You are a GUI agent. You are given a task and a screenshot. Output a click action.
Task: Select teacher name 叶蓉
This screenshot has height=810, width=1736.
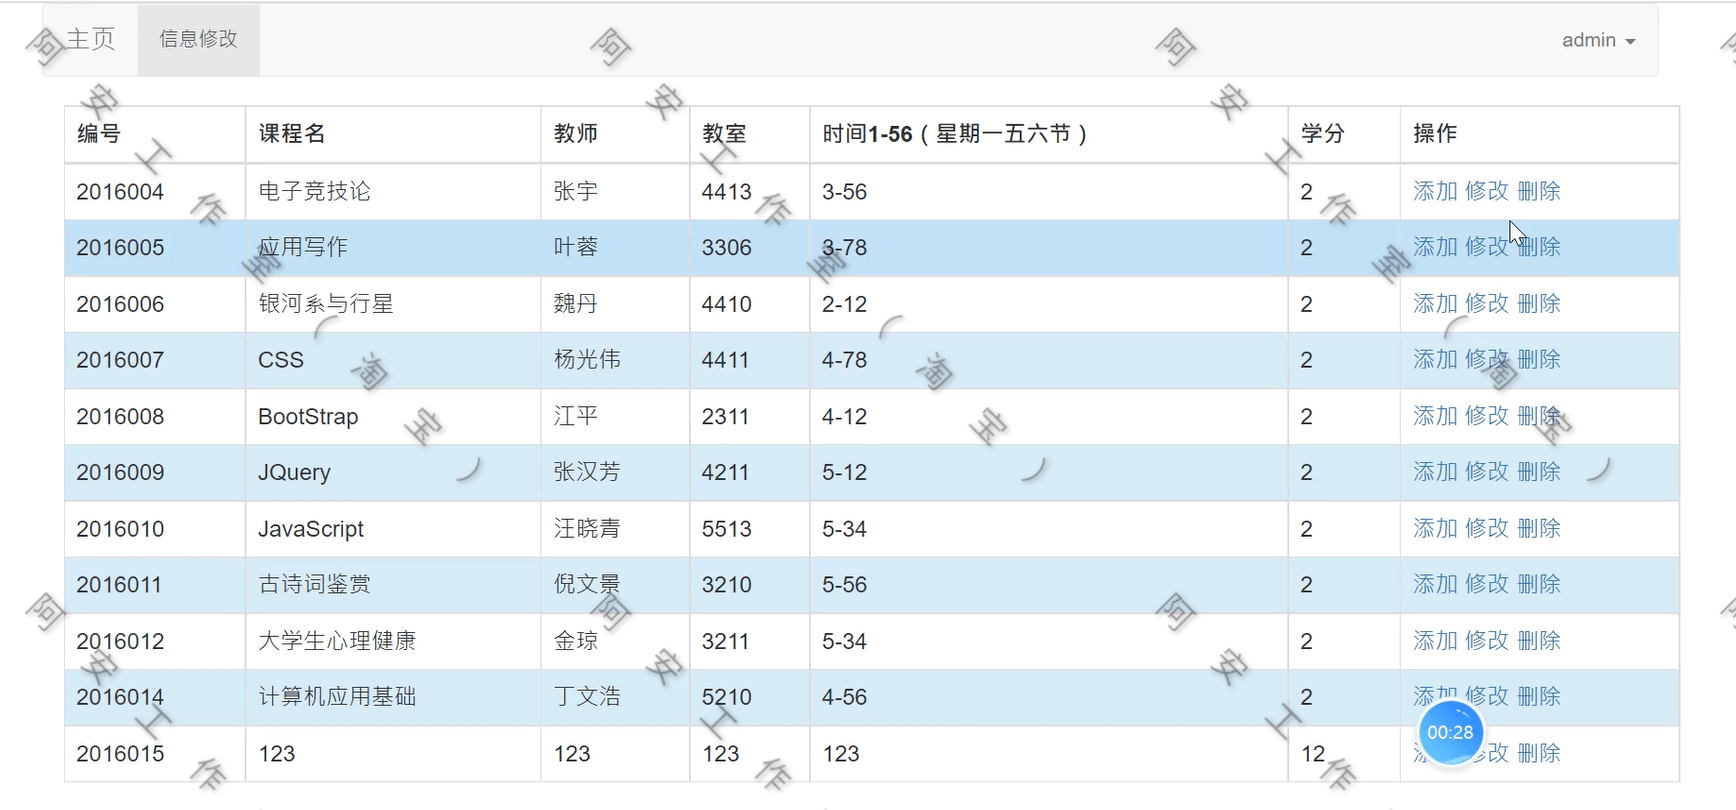tap(576, 247)
